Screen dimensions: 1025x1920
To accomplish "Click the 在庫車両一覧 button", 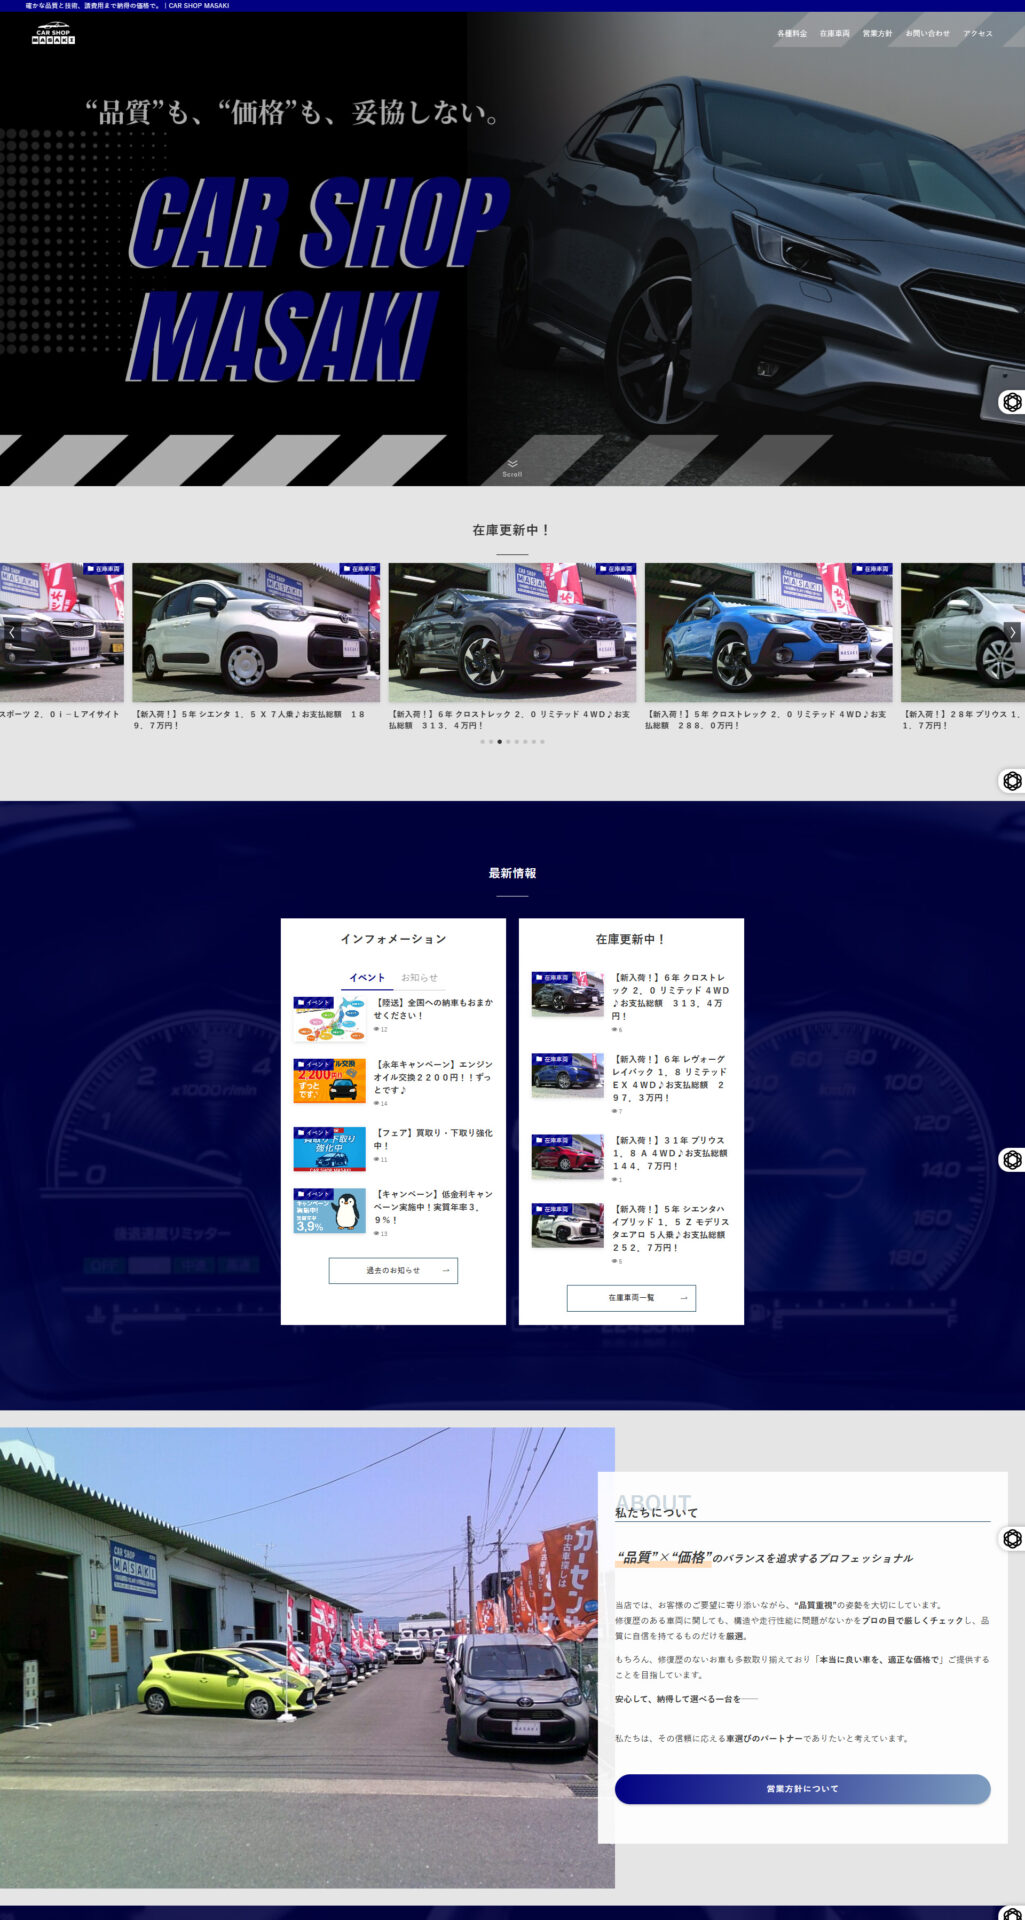I will point(631,1298).
